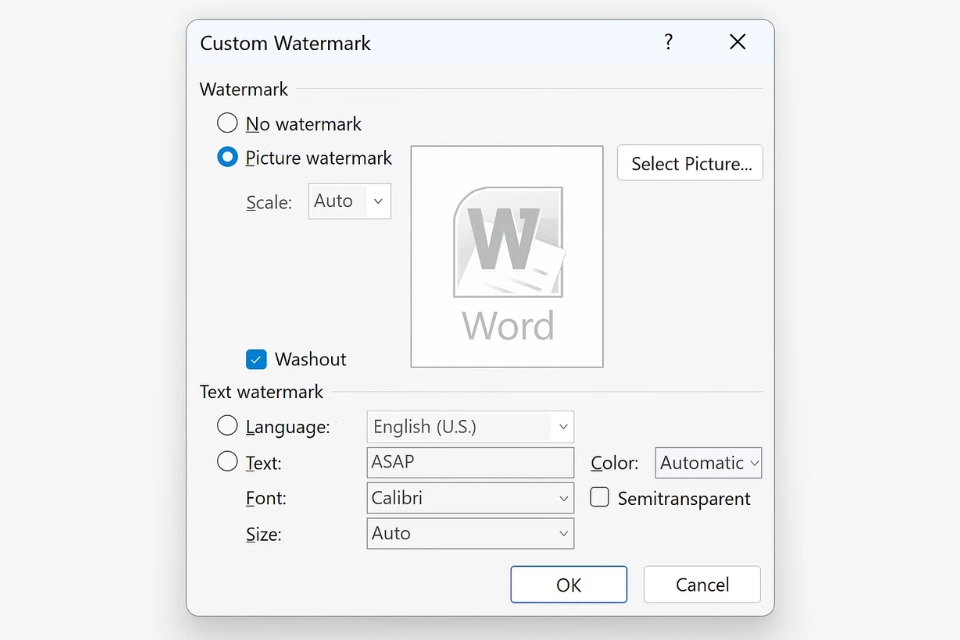The width and height of the screenshot is (960, 640).
Task: Close the Custom Watermark dialog
Action: pos(737,42)
